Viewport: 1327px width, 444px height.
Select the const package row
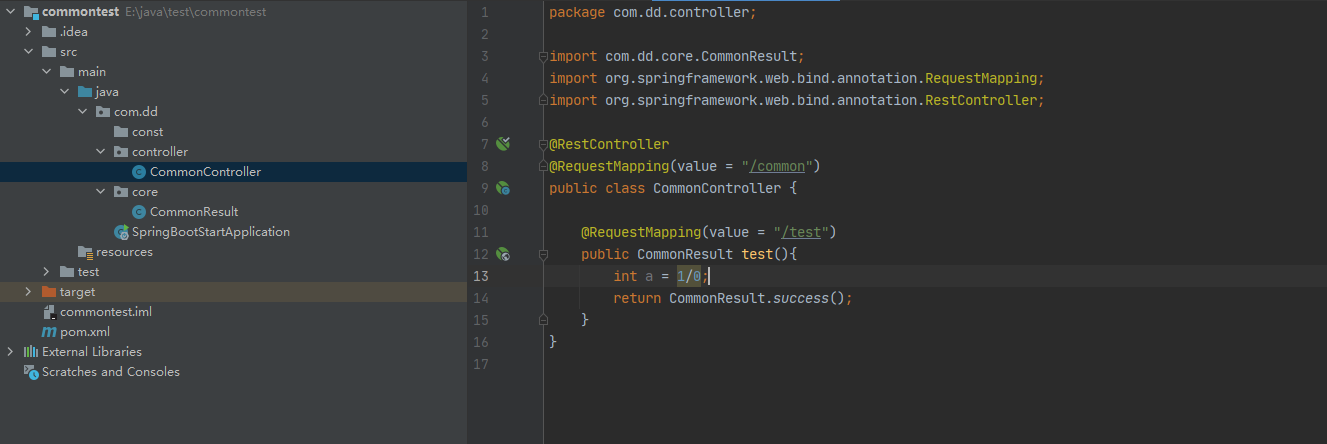(x=233, y=132)
